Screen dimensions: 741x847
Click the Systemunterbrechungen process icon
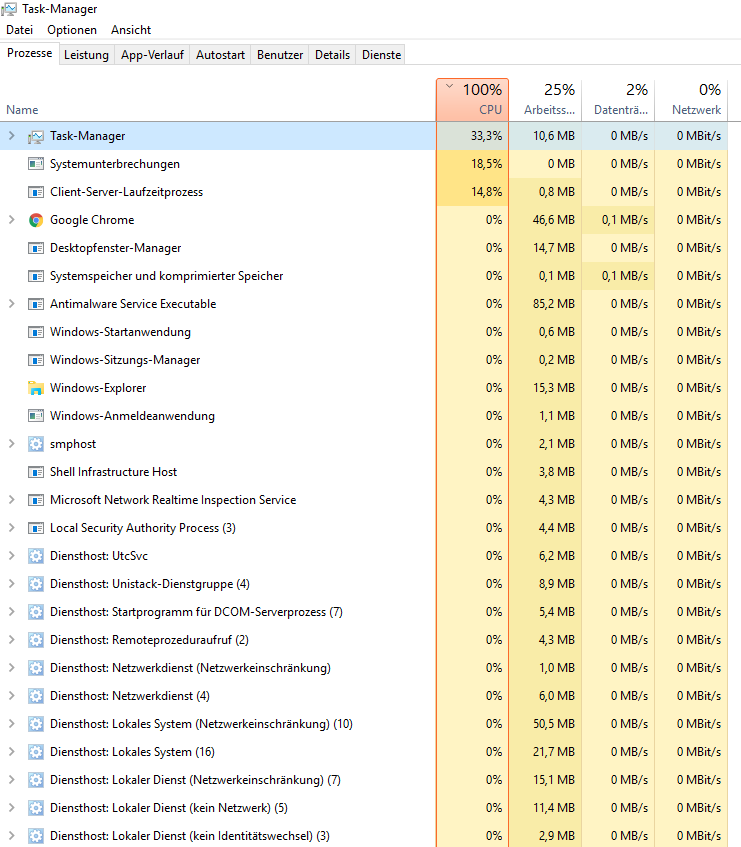36,164
